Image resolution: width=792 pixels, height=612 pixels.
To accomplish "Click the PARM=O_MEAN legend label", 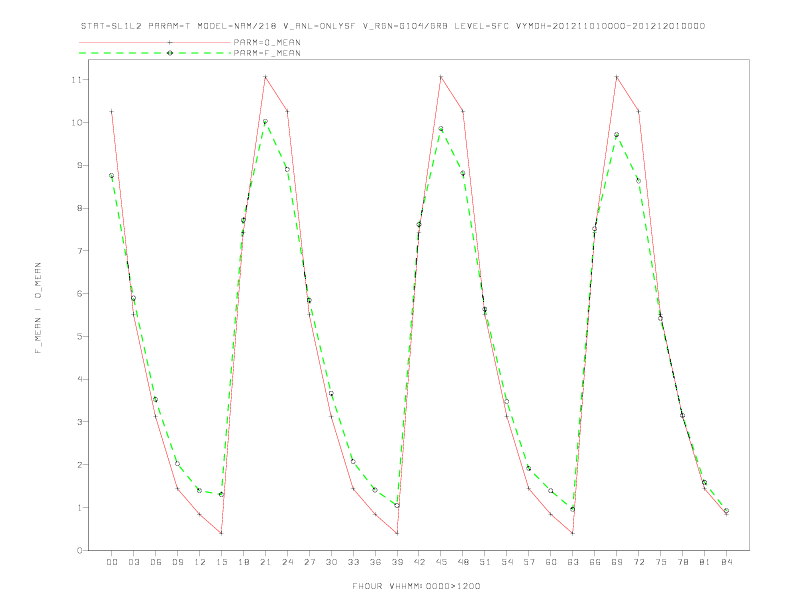I will point(267,42).
